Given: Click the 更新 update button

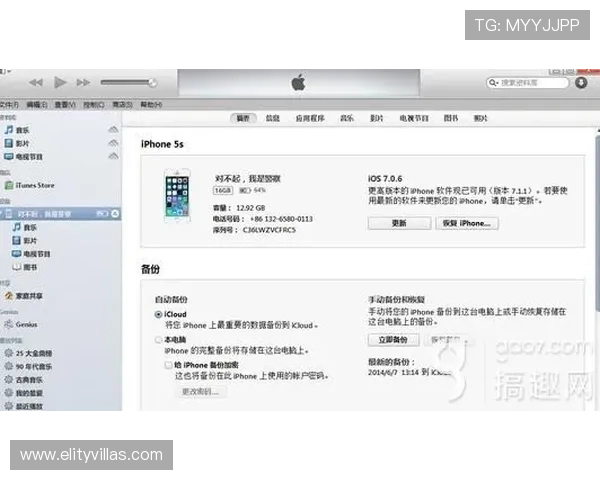Looking at the screenshot, I should point(399,223).
